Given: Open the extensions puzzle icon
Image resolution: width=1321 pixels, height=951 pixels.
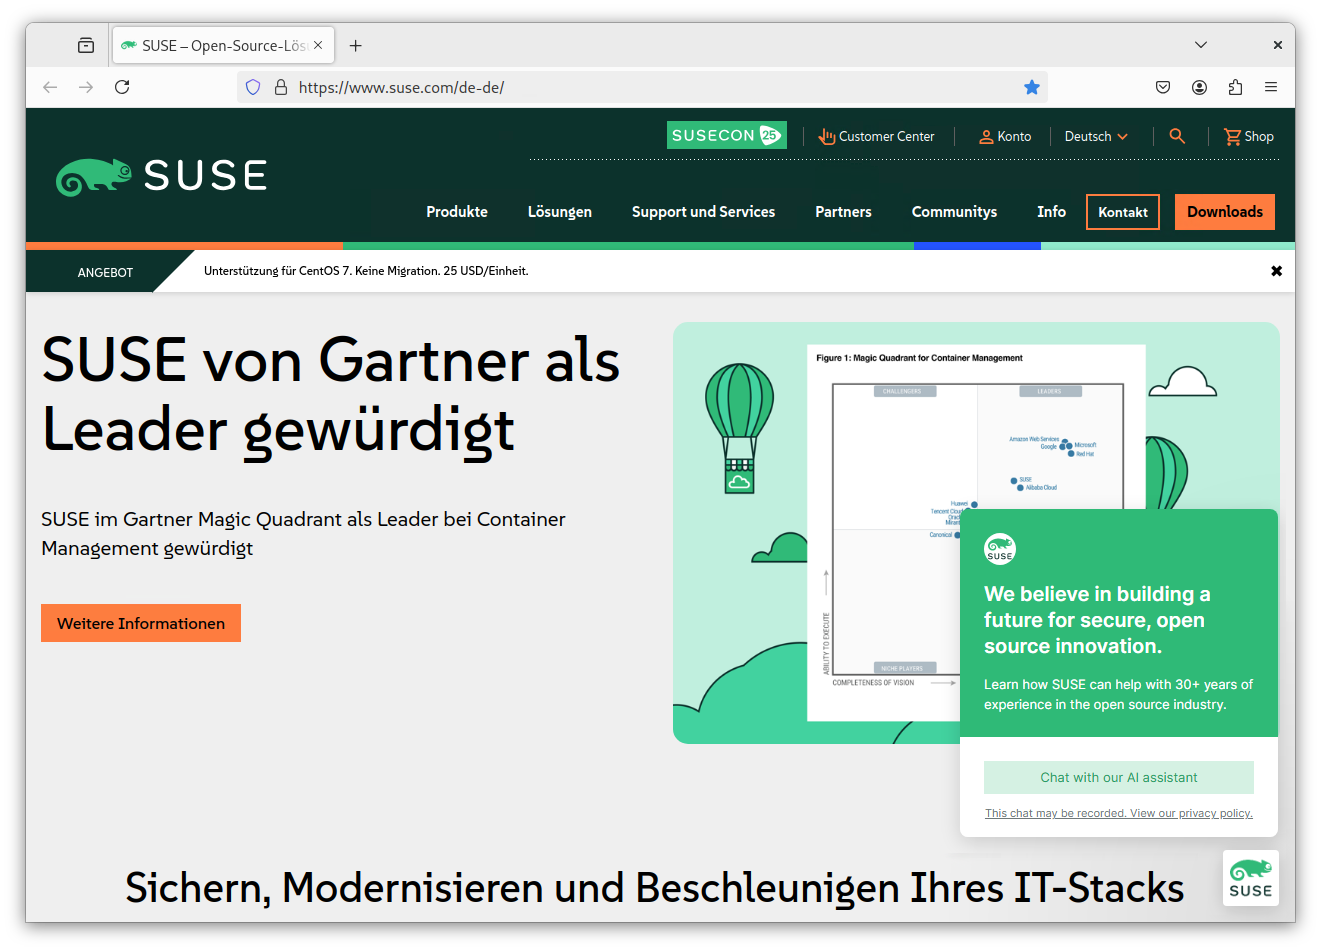Looking at the screenshot, I should click(x=1235, y=87).
